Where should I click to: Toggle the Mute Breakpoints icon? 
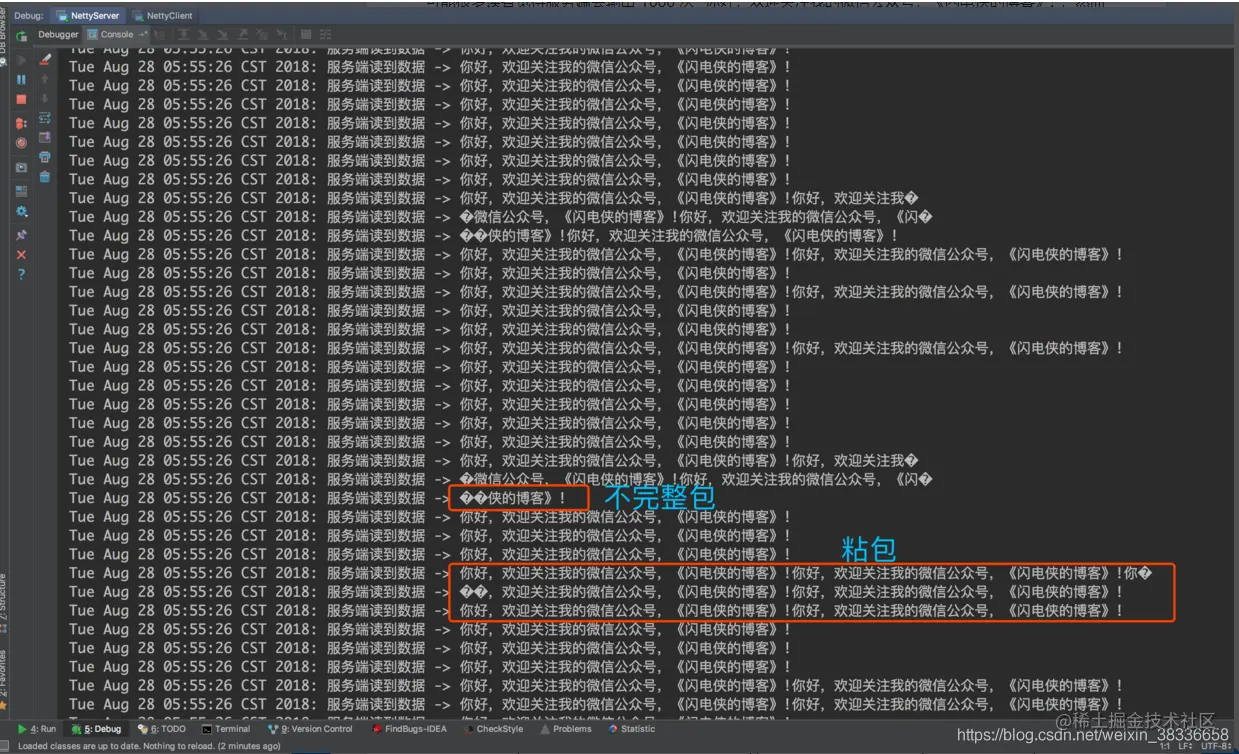tap(21, 143)
